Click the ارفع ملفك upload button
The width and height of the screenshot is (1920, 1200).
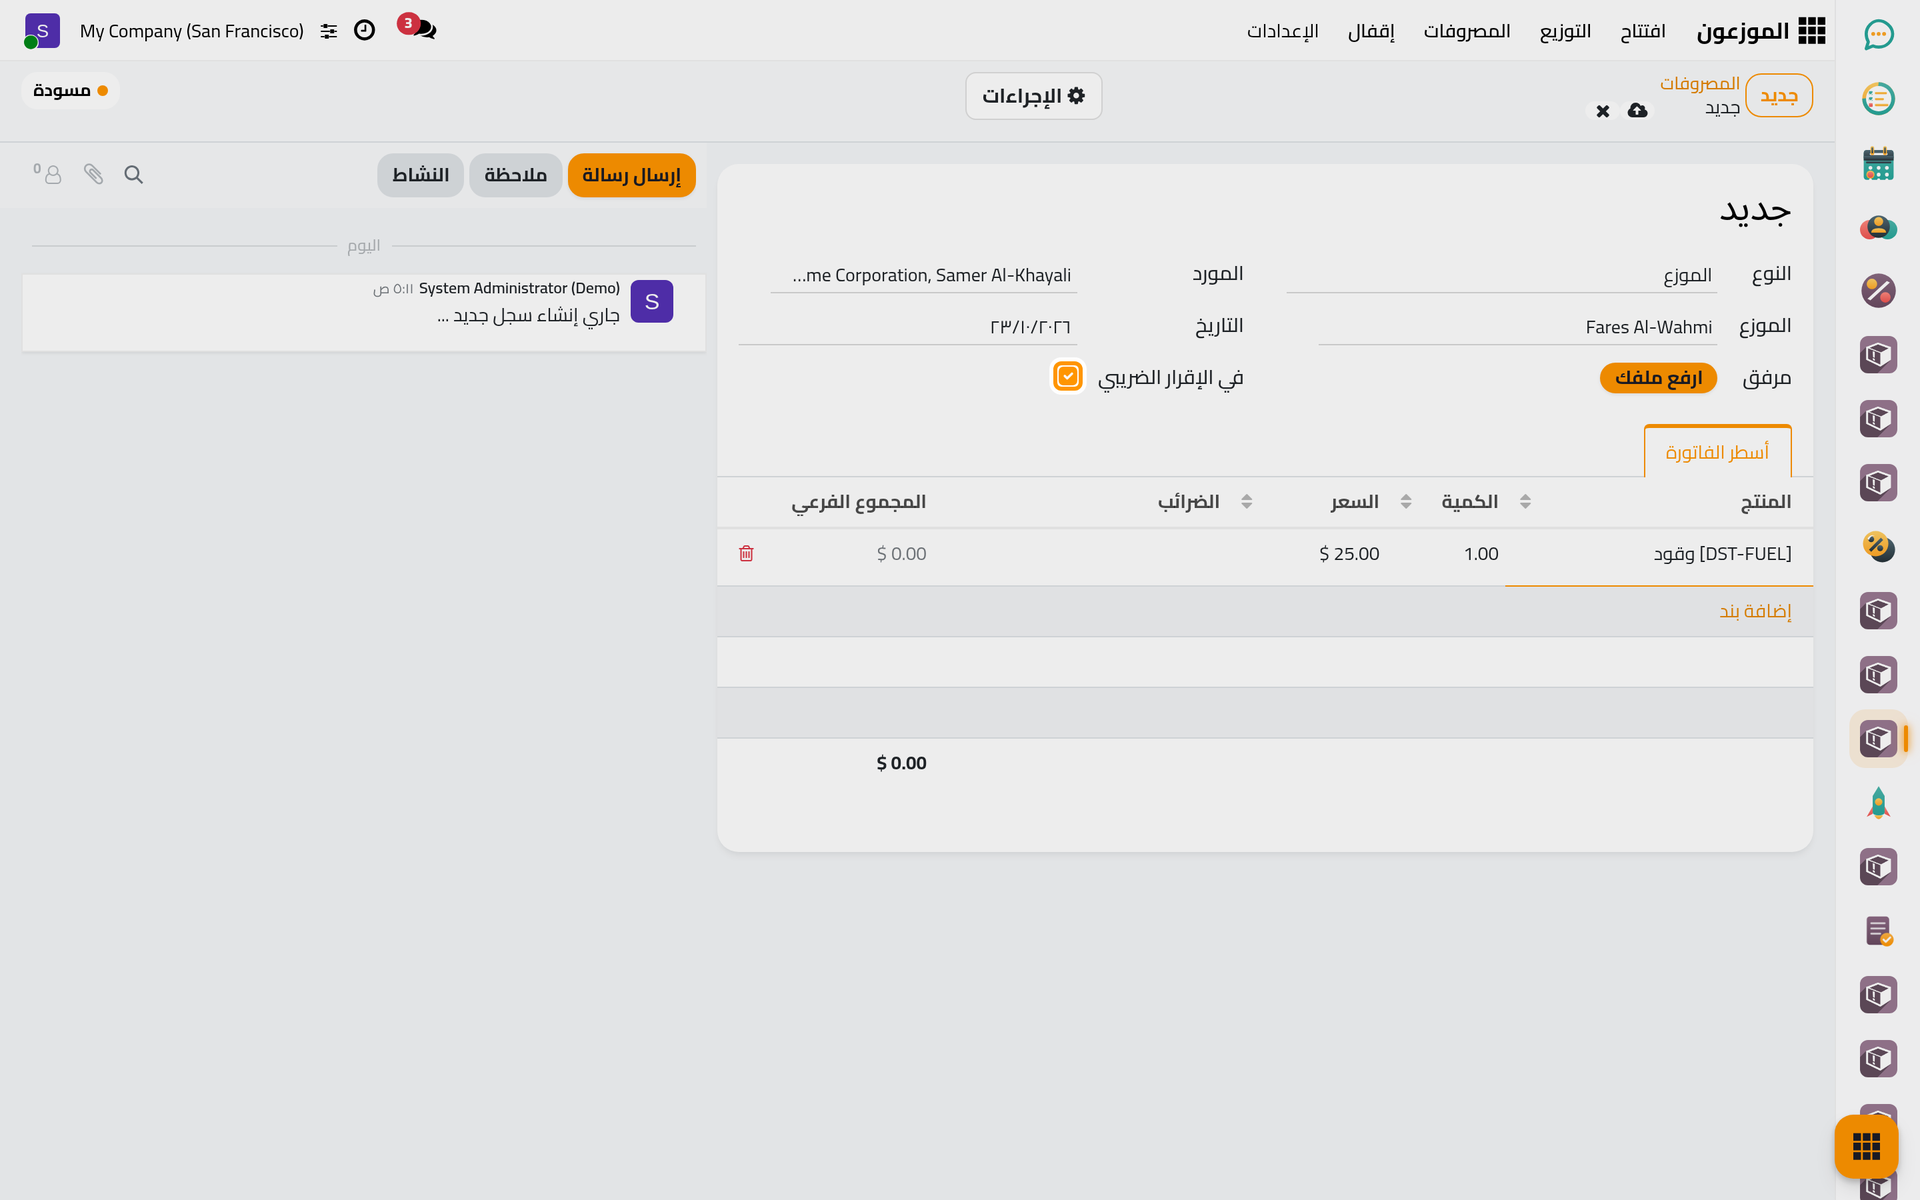click(1658, 378)
